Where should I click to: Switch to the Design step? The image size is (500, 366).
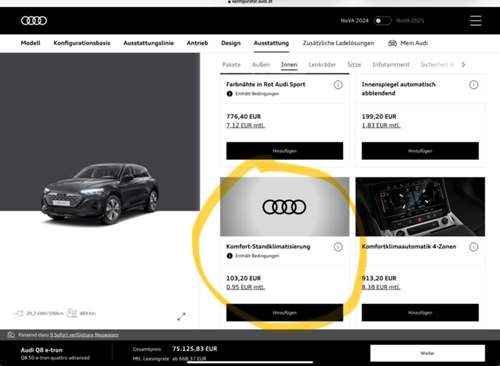click(231, 43)
